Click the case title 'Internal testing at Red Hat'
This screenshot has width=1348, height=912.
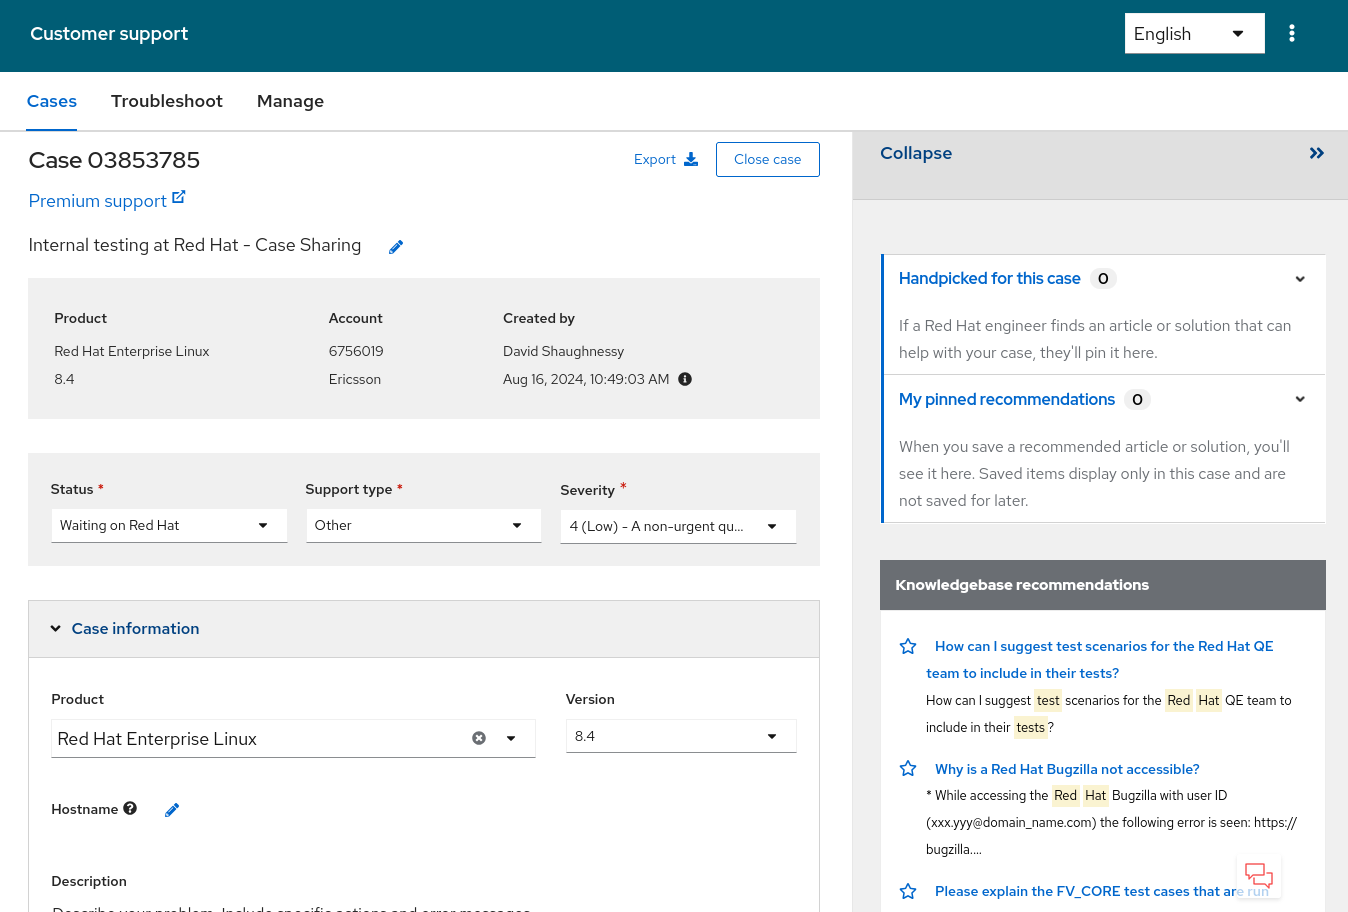tap(195, 245)
